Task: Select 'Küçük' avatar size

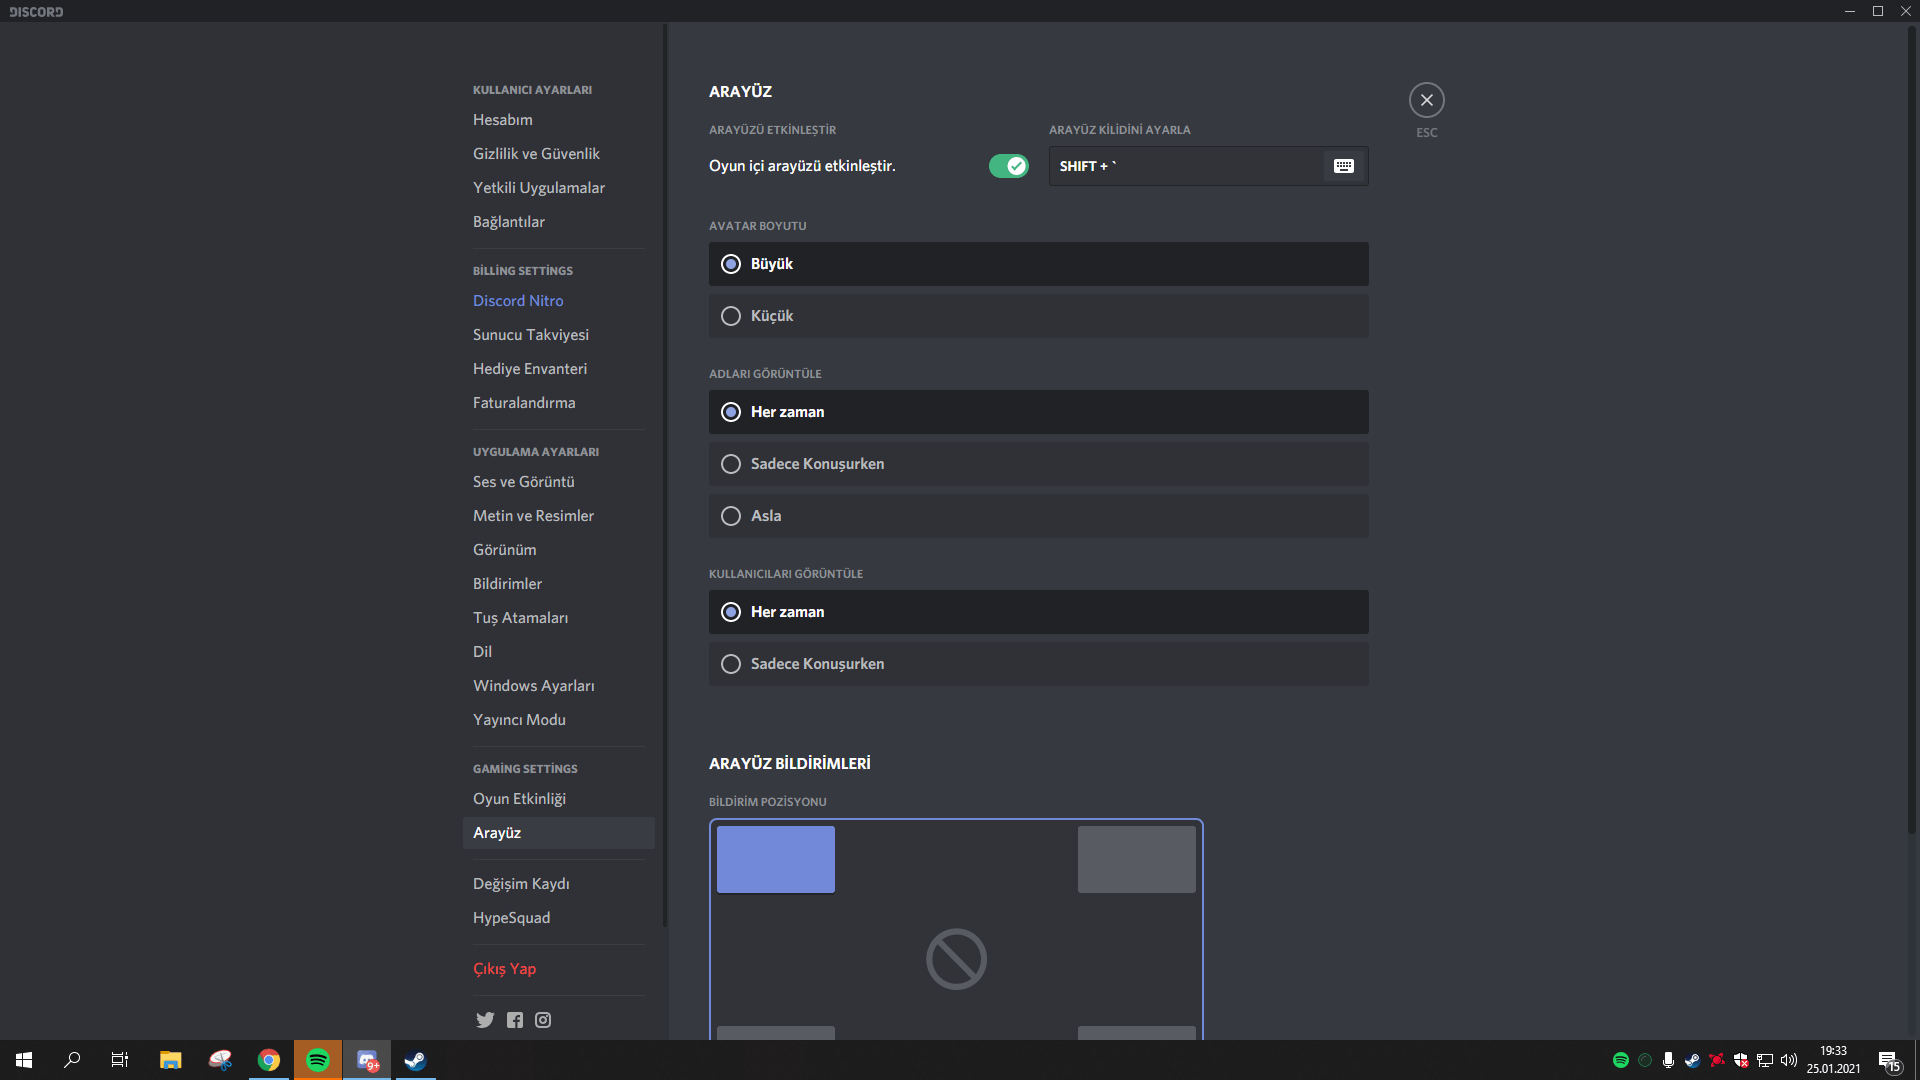Action: [1038, 316]
